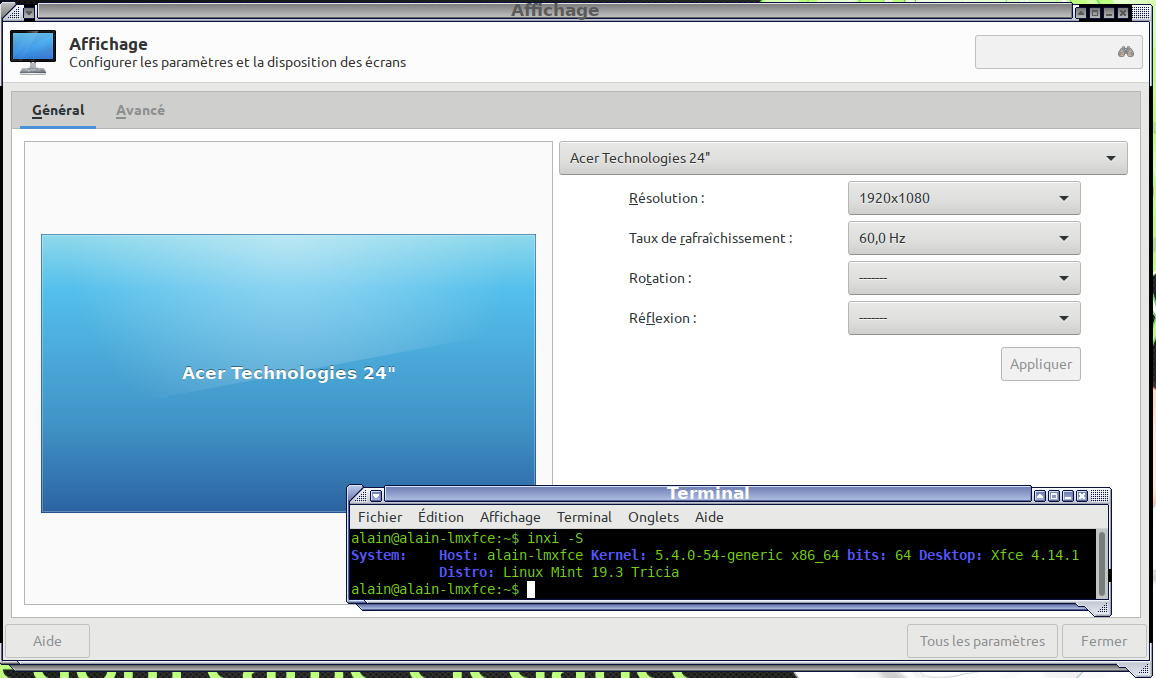Viewport: 1156px width, 678px height.
Task: Expand the Rotation dropdown
Action: 963,278
